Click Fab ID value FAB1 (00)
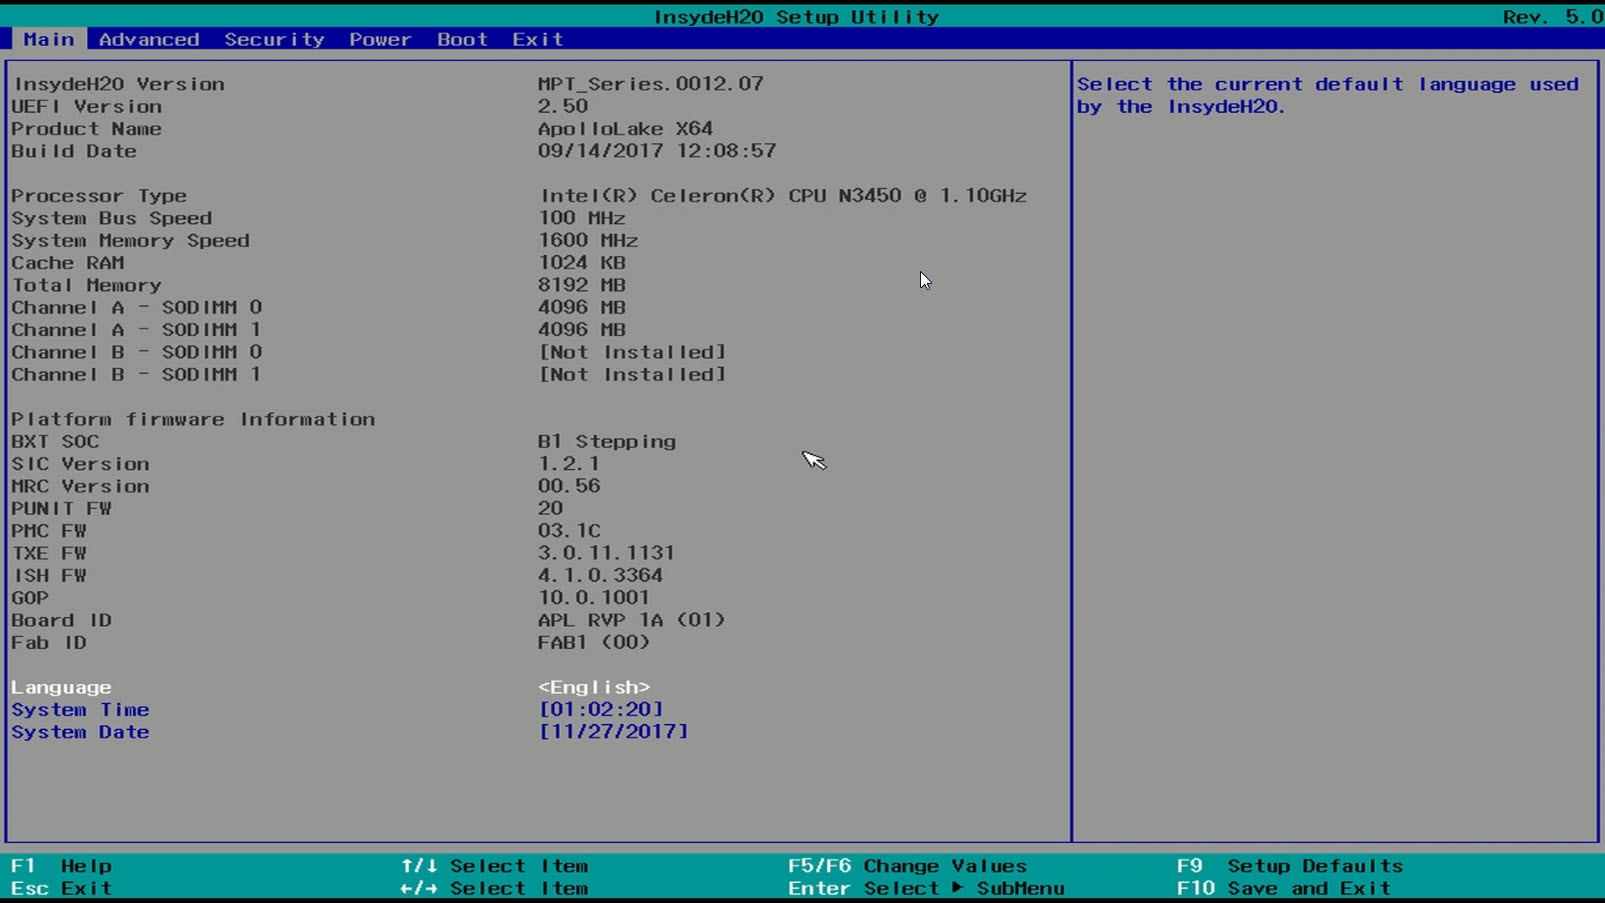Viewport: 1605px width, 903px height. coord(594,643)
